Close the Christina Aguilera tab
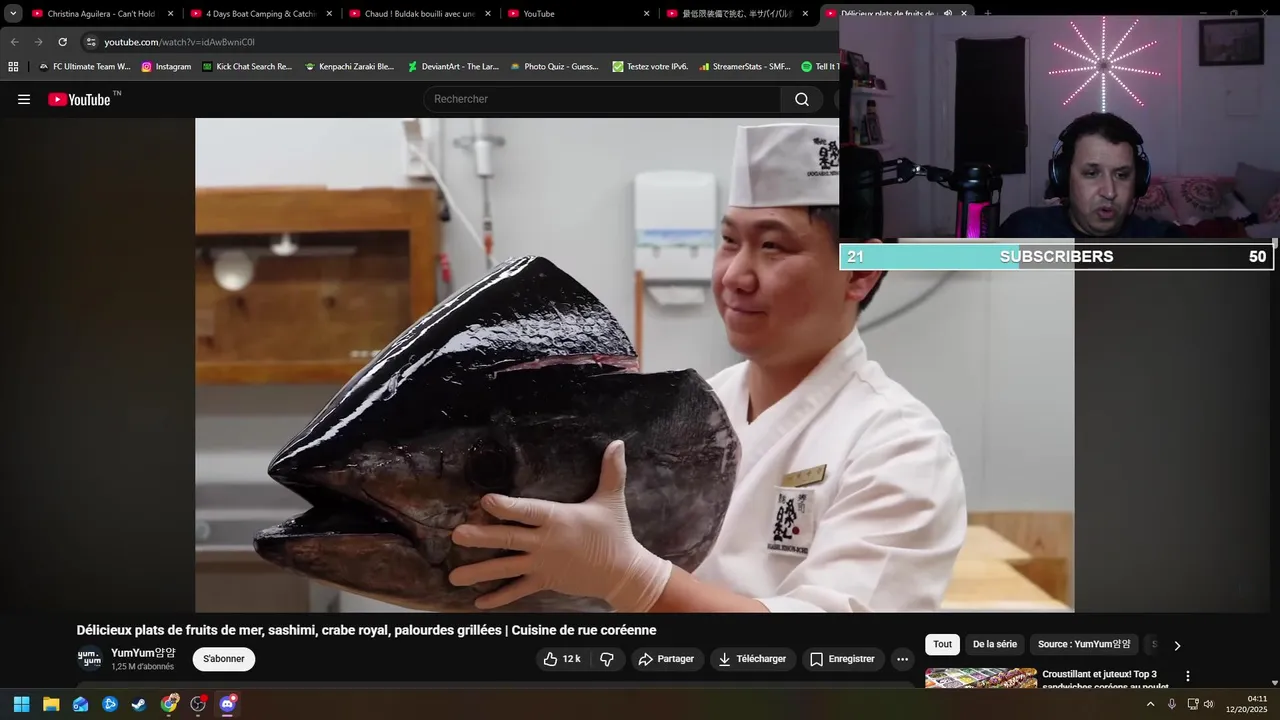Screen dimensions: 1280x720 [x=170, y=14]
